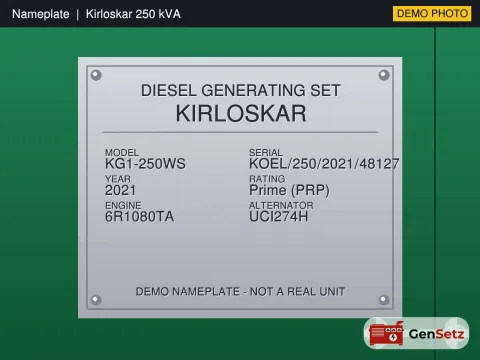
Task: Click the "Nameplate" title text
Action: pyautogui.click(x=41, y=14)
